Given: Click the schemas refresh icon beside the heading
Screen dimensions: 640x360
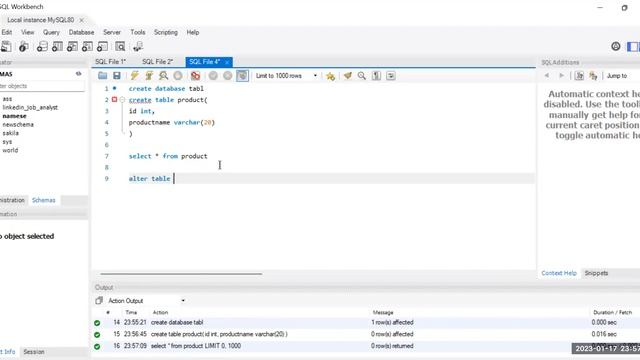Looking at the screenshot, I should point(78,74).
